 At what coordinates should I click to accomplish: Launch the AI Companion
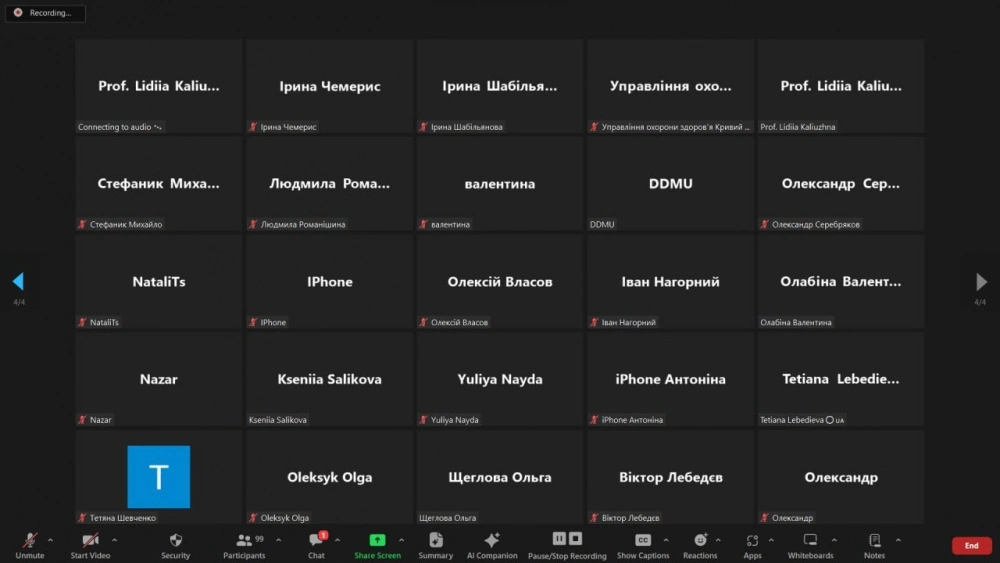(x=492, y=546)
